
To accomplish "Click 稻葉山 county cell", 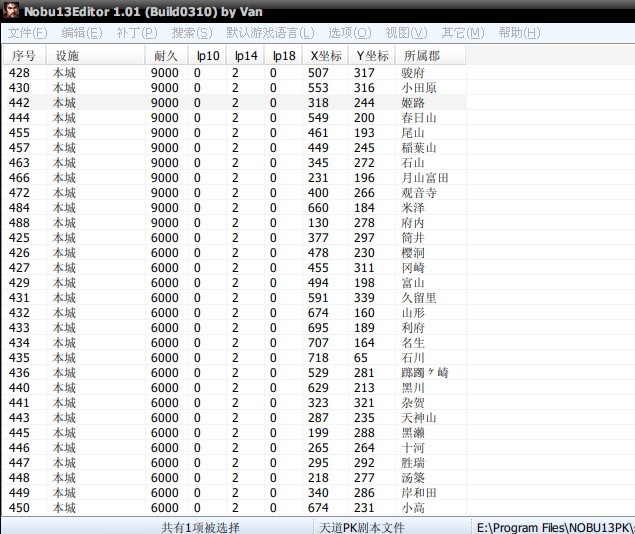I will (419, 148).
